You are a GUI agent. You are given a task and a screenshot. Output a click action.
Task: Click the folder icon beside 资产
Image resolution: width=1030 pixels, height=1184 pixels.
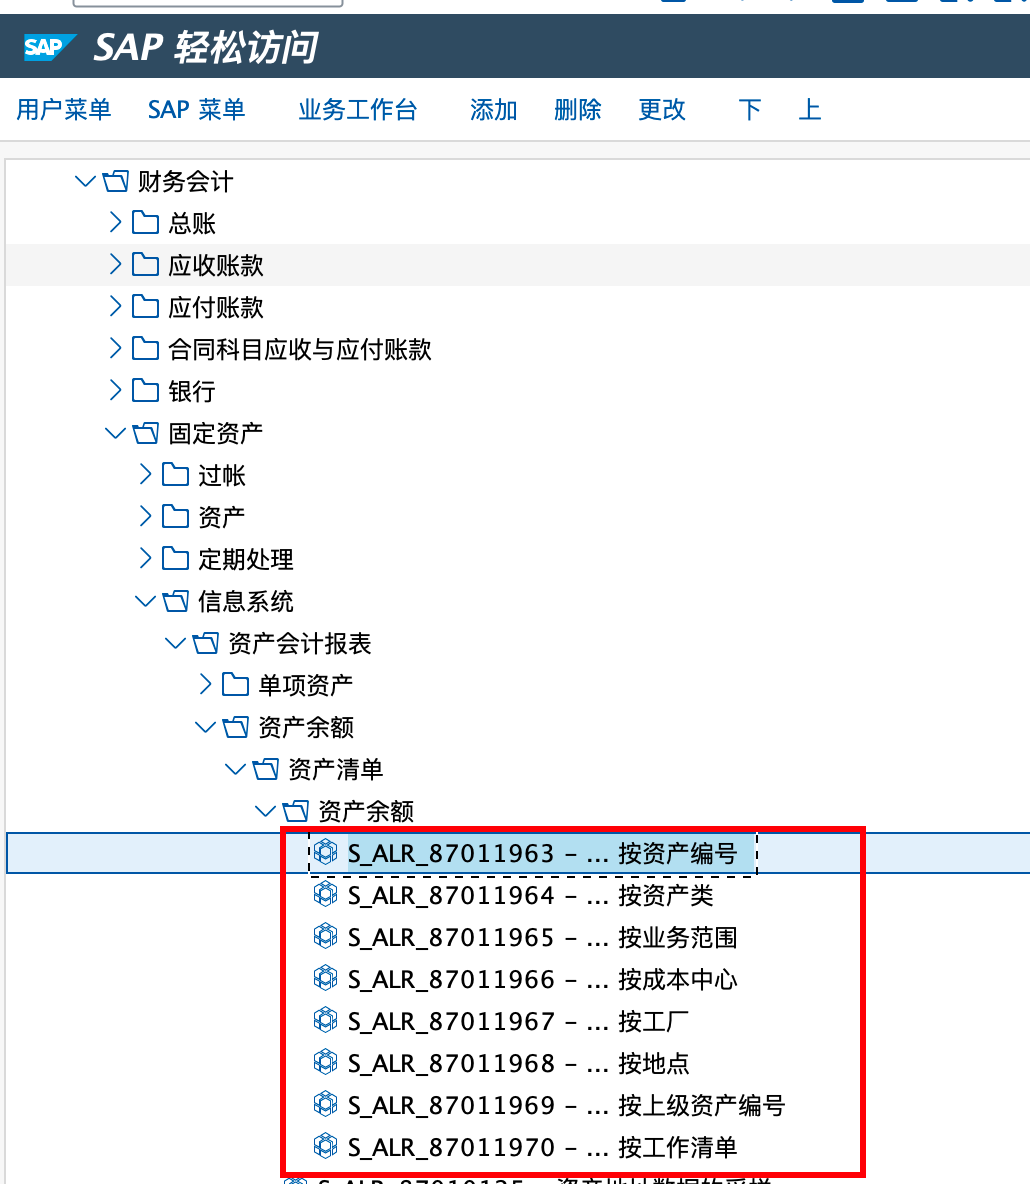point(175,517)
